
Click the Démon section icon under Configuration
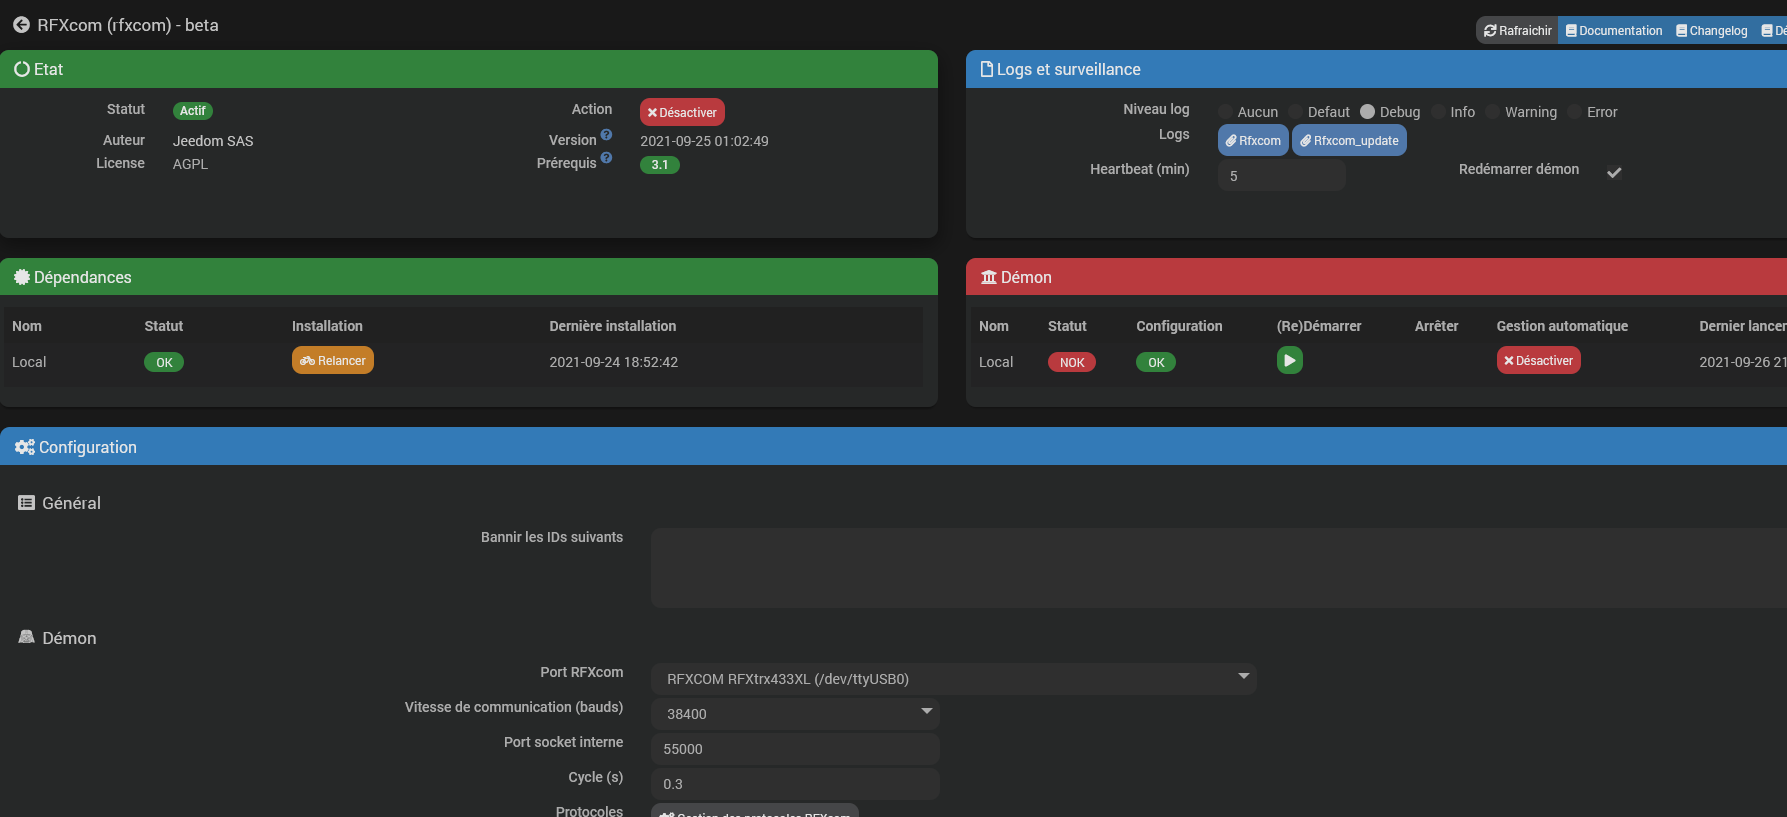pyautogui.click(x=27, y=637)
